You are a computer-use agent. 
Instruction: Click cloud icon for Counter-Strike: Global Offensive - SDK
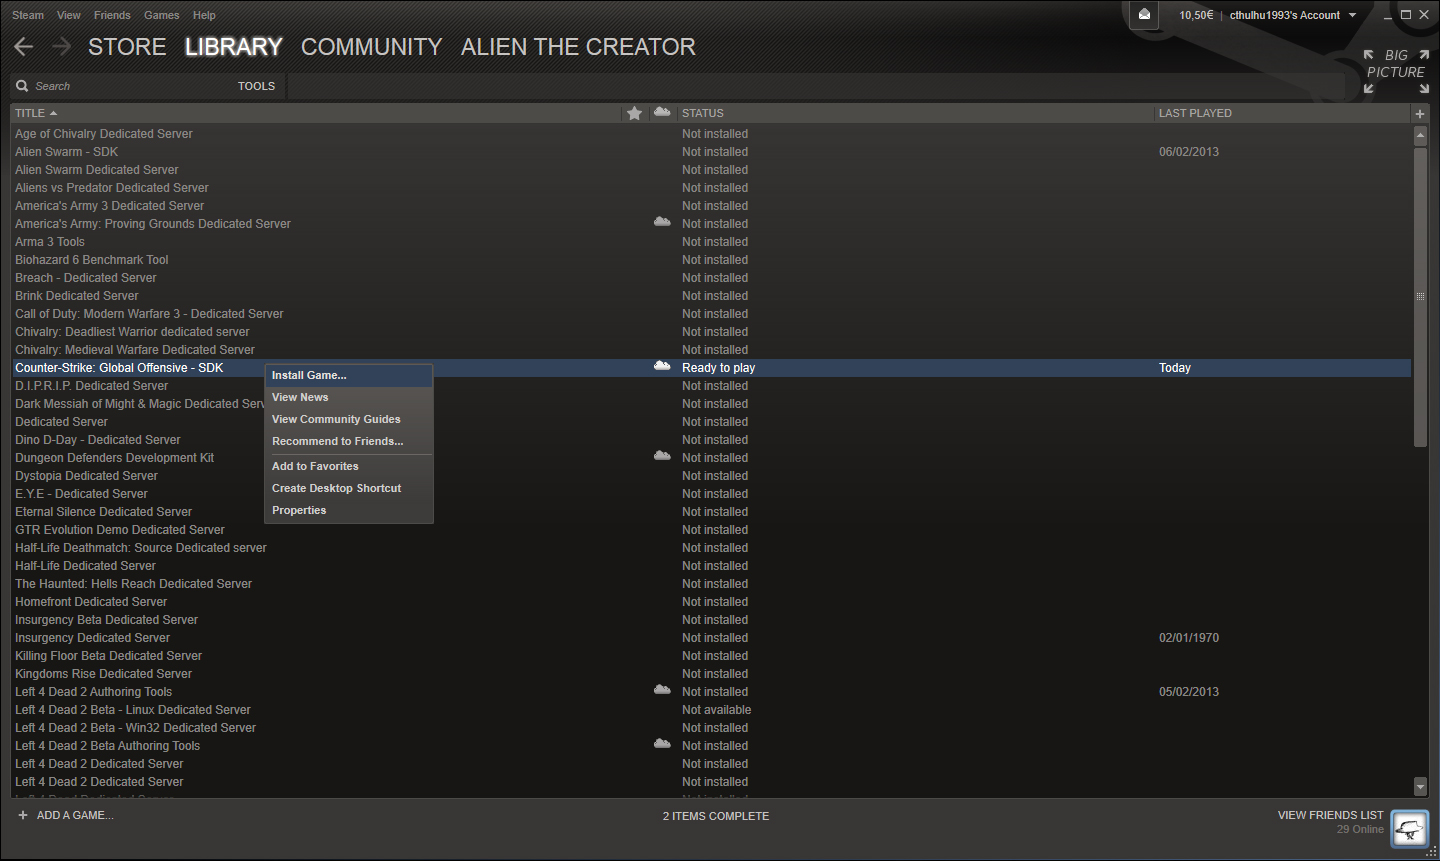click(x=662, y=366)
